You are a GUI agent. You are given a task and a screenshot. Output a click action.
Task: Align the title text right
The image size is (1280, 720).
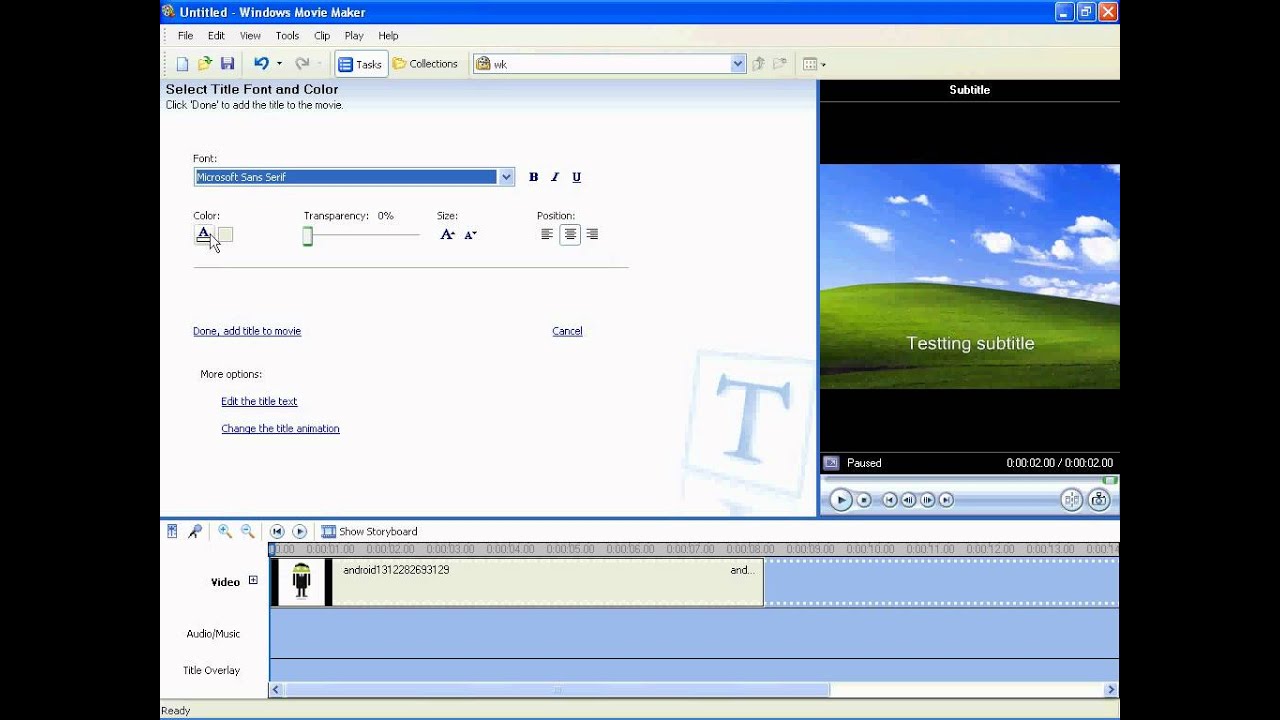(592, 234)
